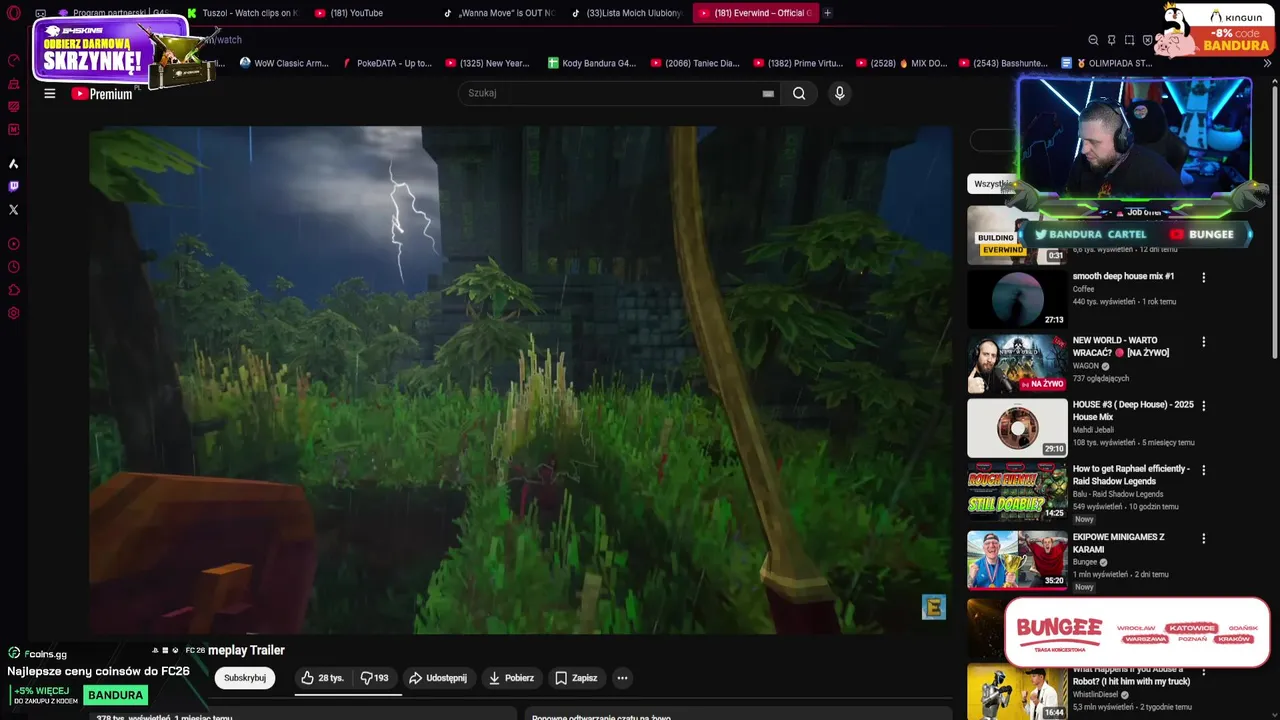Open (2528) MIX DO... bookmark
This screenshot has height=720, width=1280.
pos(901,63)
